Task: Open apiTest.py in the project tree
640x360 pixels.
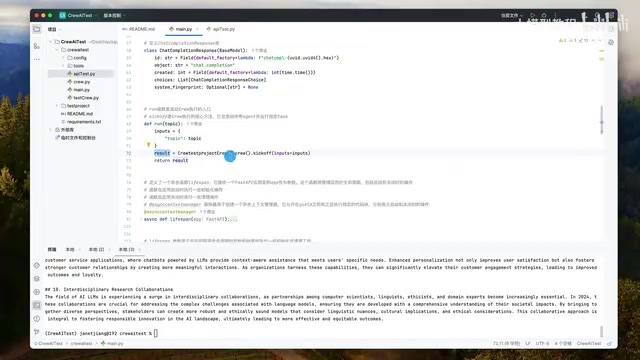Action: click(x=81, y=74)
